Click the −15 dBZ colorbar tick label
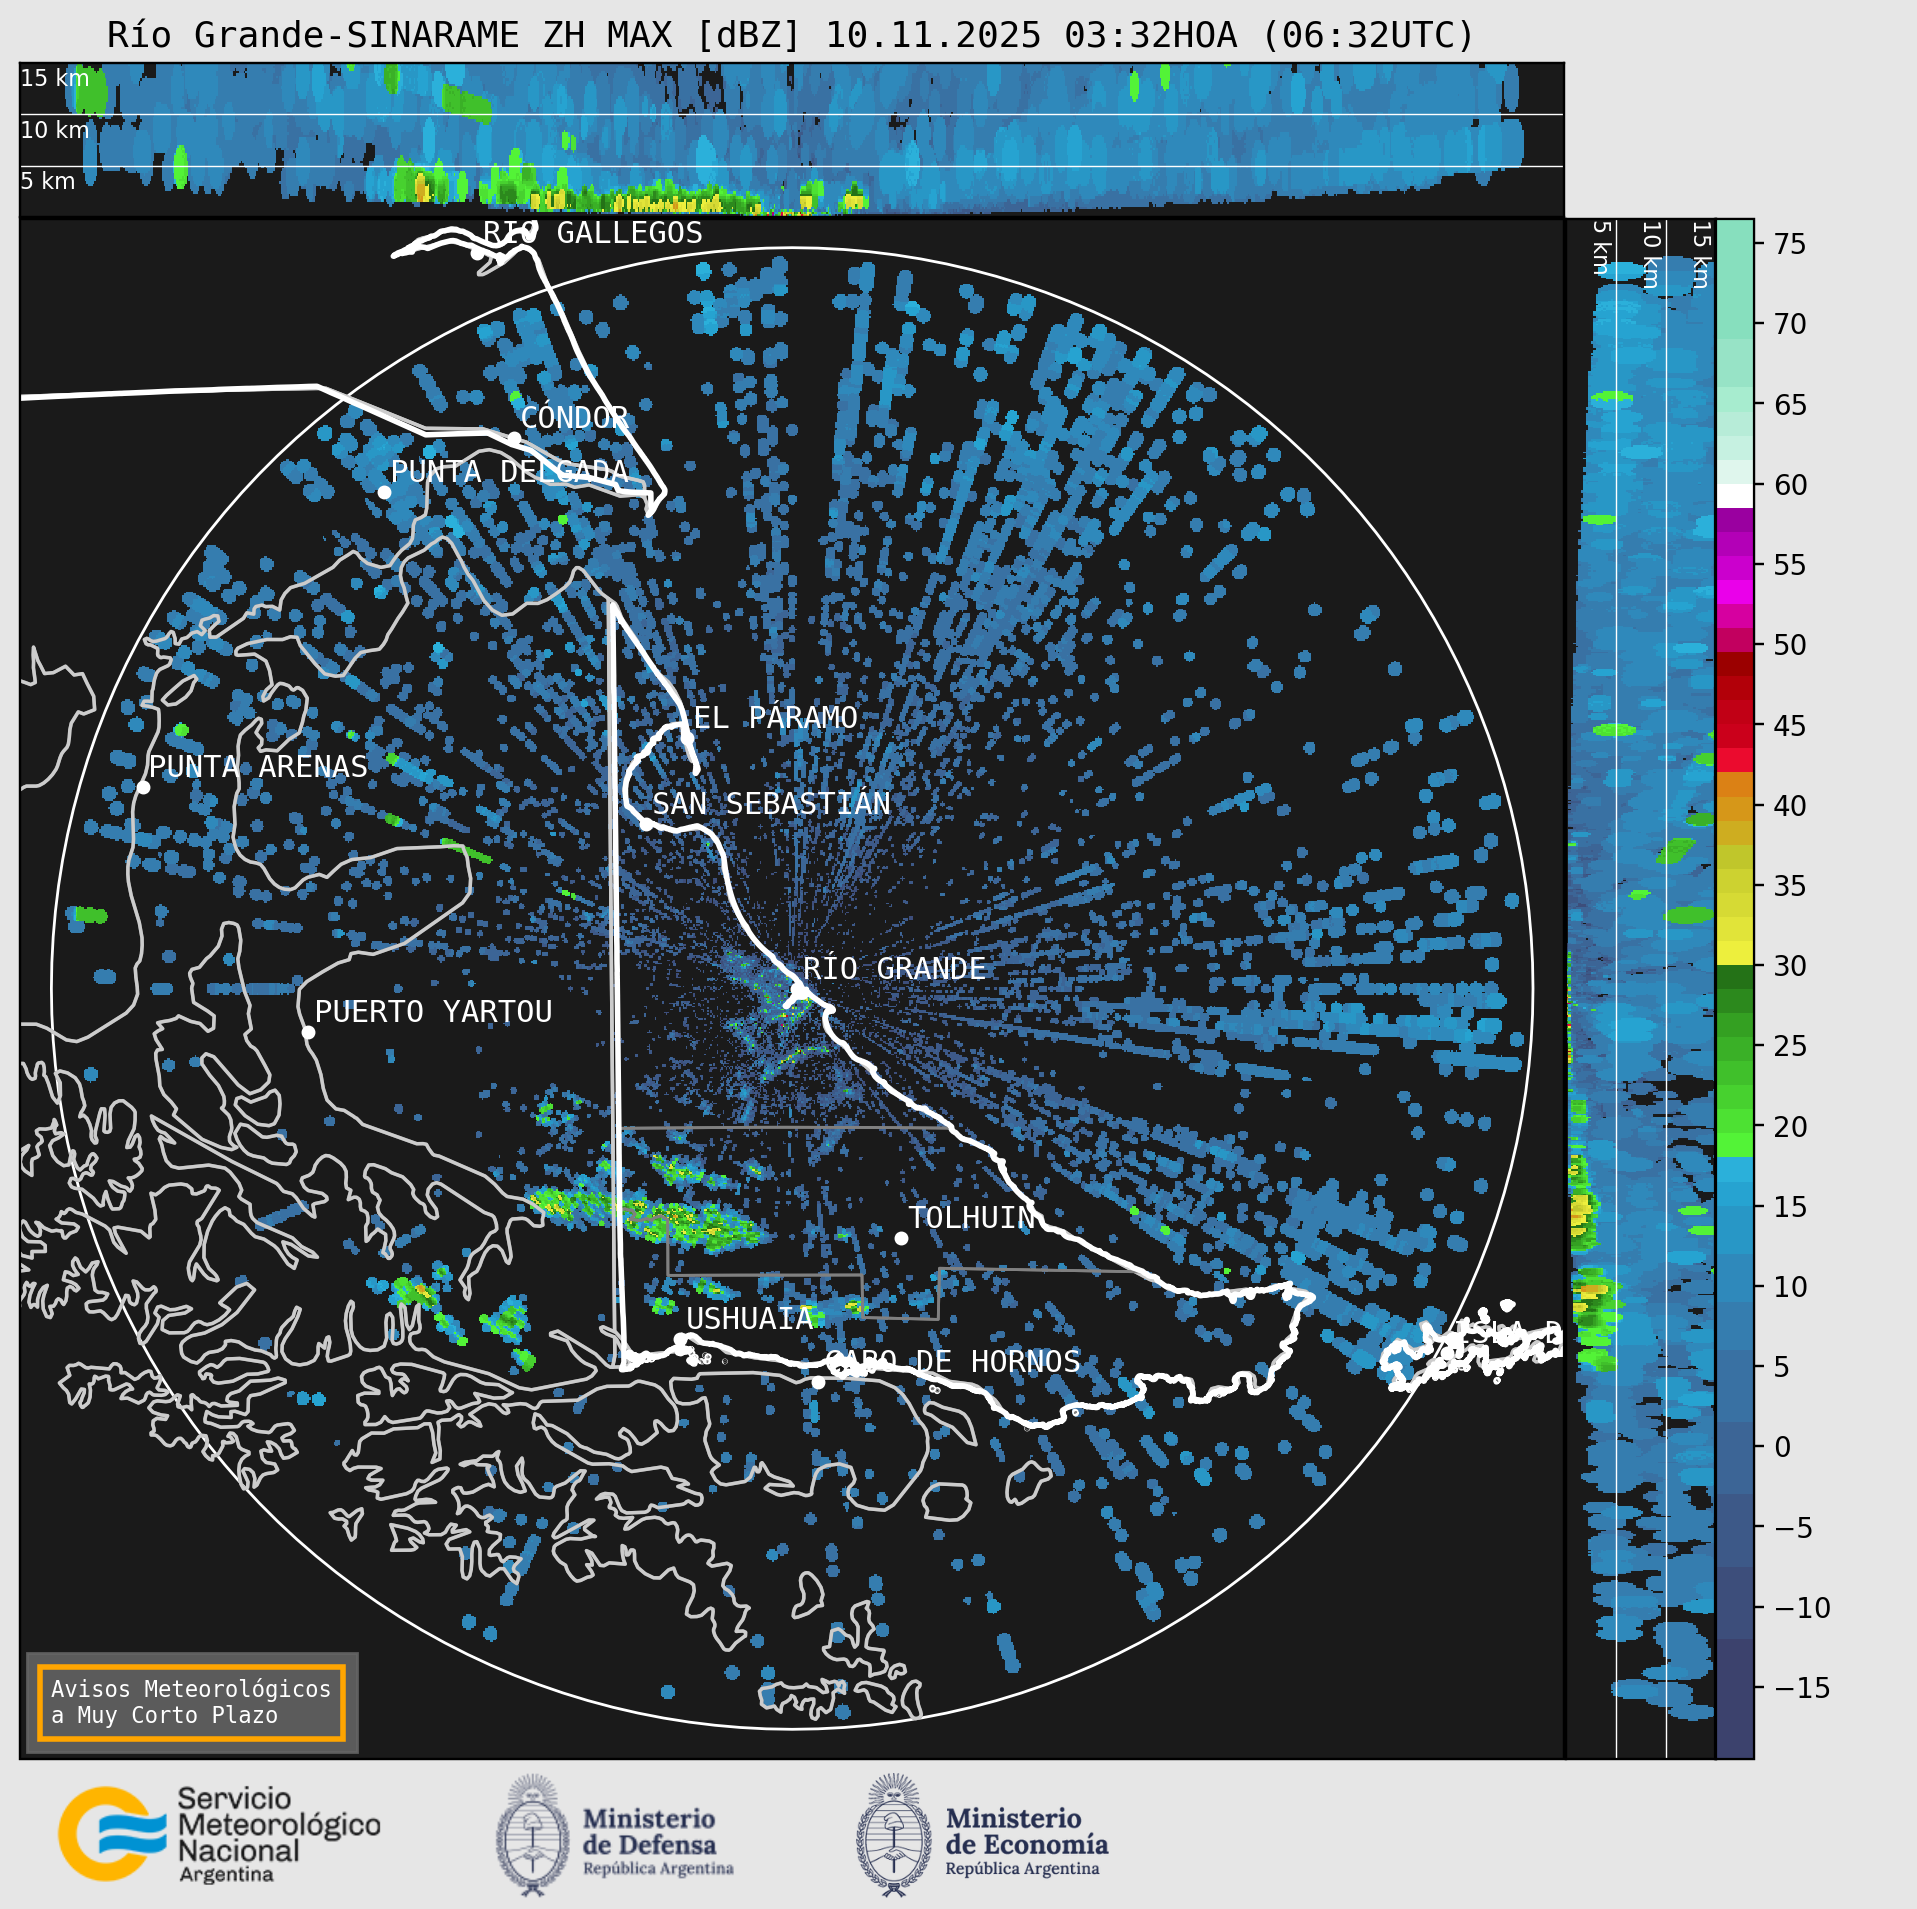The width and height of the screenshot is (1917, 1909). [x=1802, y=1688]
